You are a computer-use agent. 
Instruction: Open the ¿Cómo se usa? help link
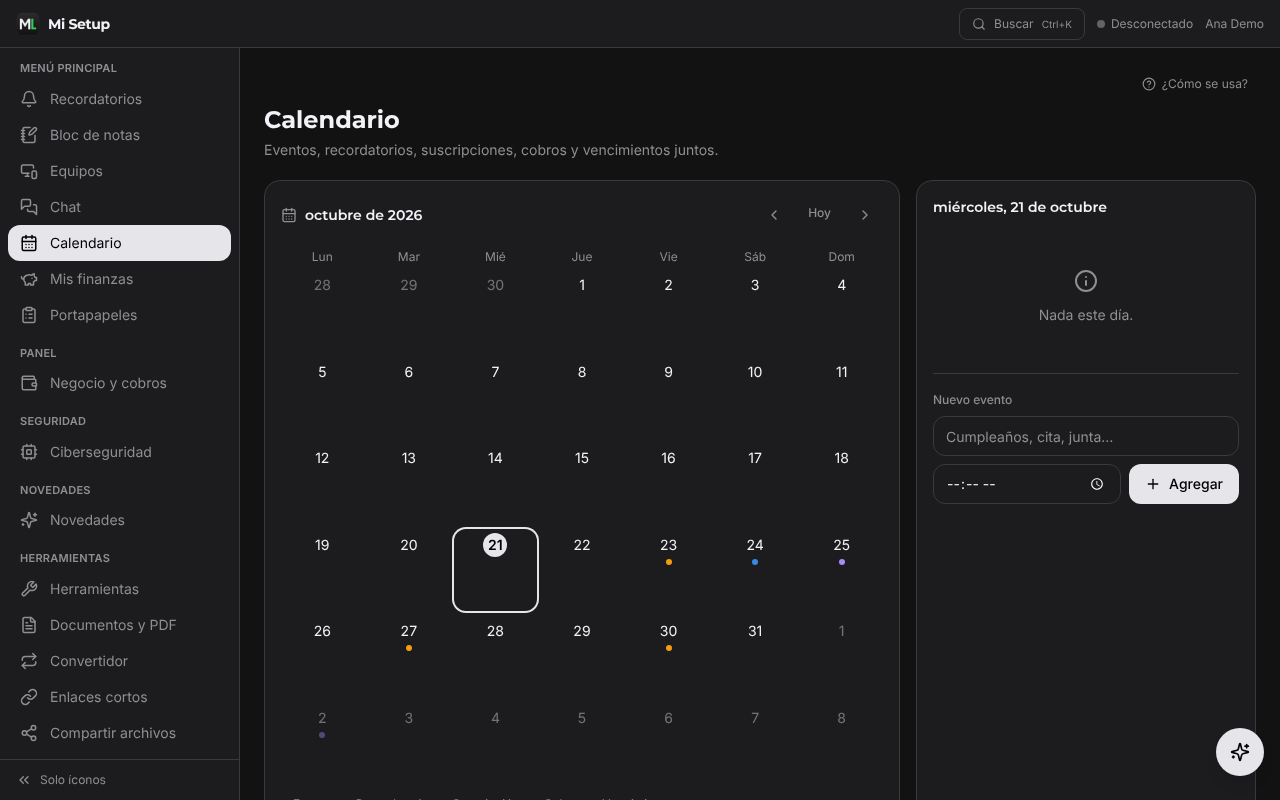[1195, 84]
